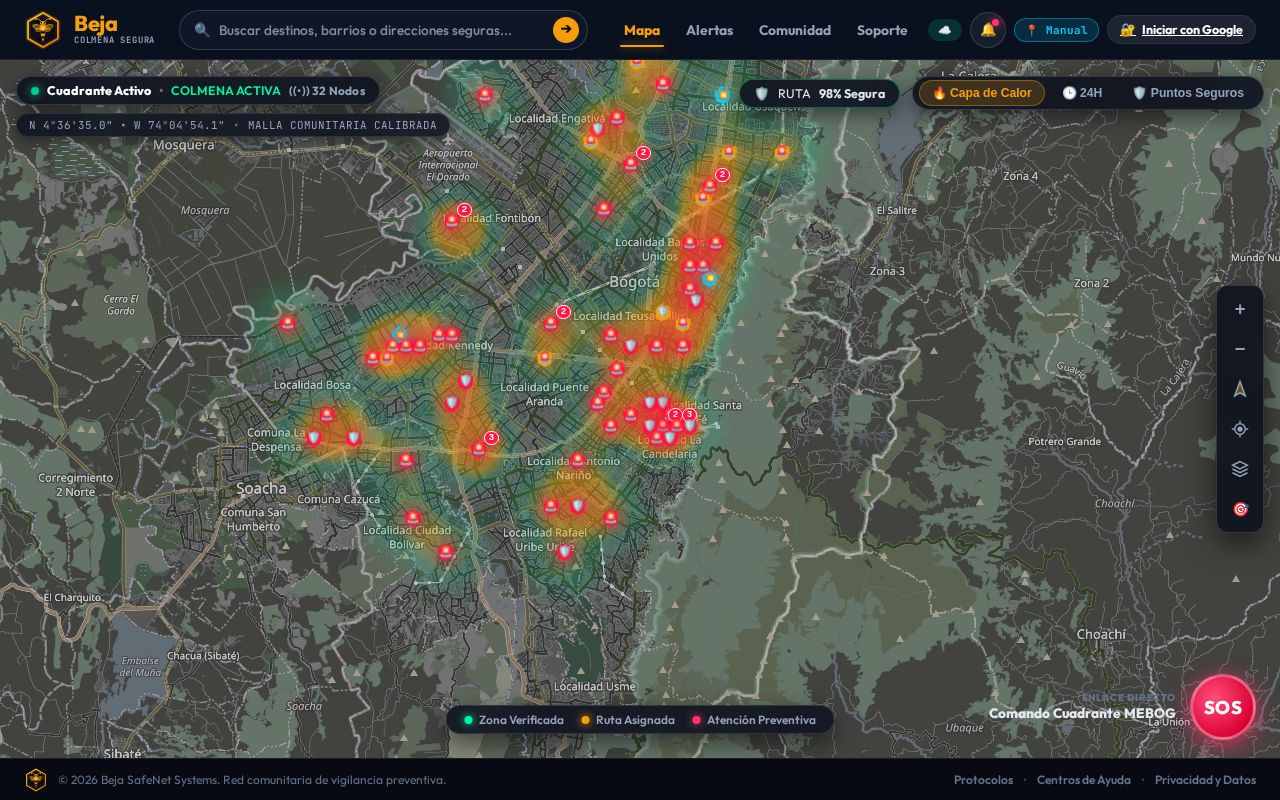Select the alert marker above Localidad Ciudad Bolívar
Image resolution: width=1280 pixels, height=800 pixels.
coord(413,517)
